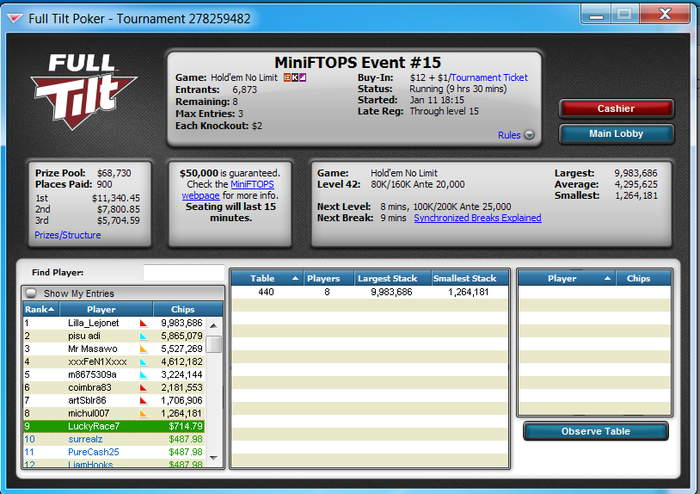700x494 pixels.
Task: Click the player list scrollbar thumb
Action: [215, 344]
